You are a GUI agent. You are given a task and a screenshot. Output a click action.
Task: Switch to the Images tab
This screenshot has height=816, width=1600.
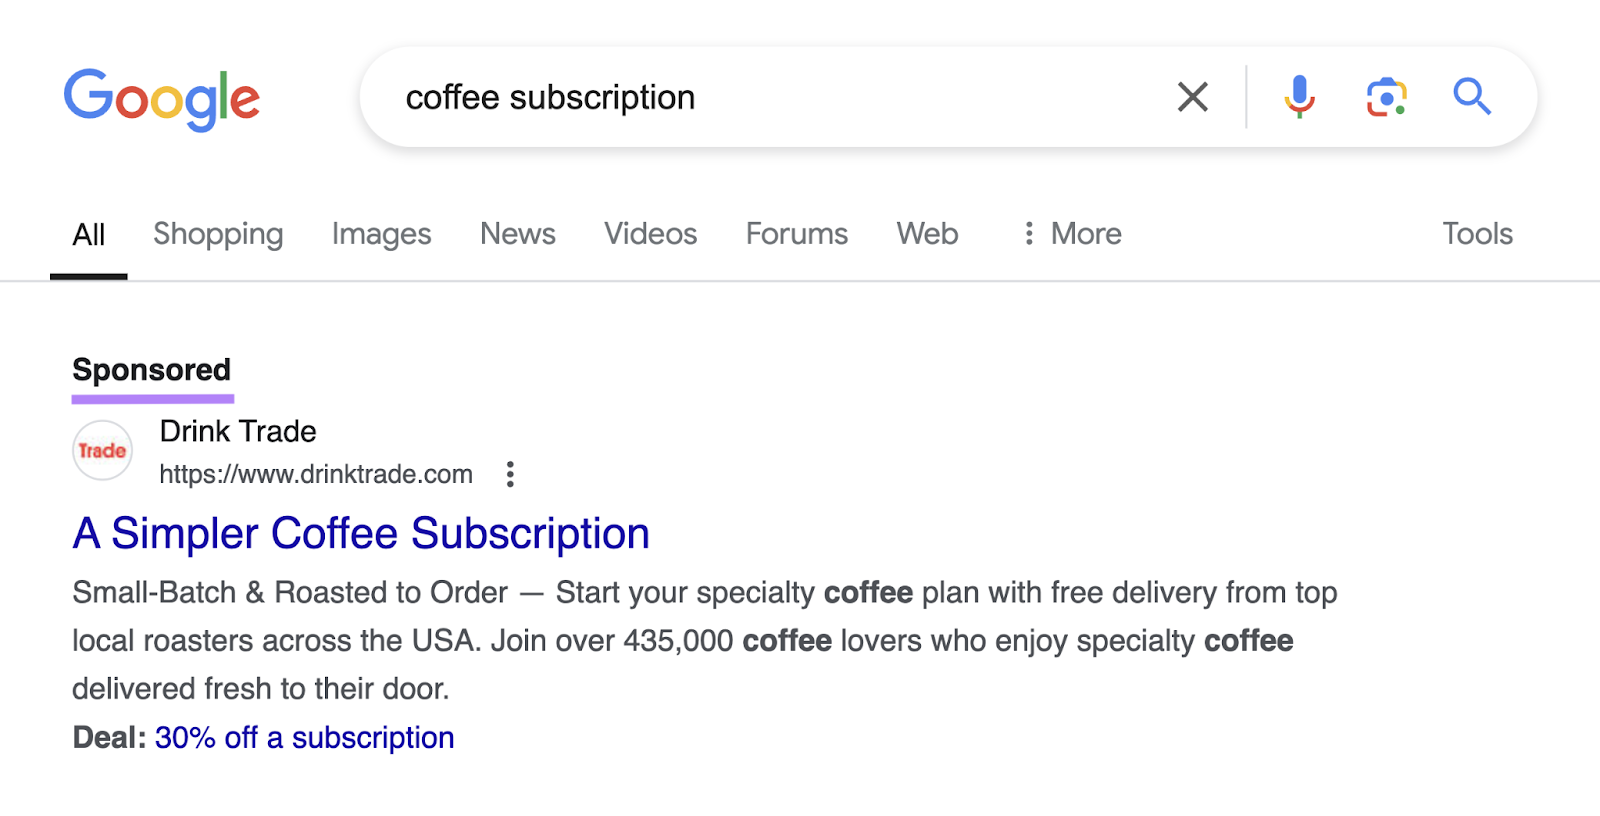380,233
